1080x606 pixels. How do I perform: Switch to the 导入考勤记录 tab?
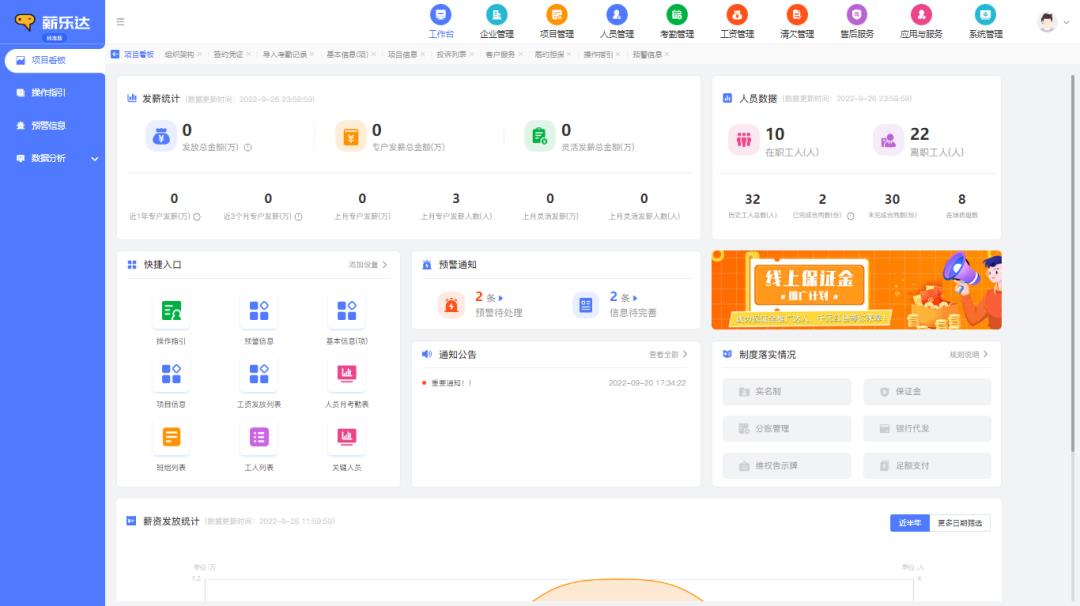284,54
